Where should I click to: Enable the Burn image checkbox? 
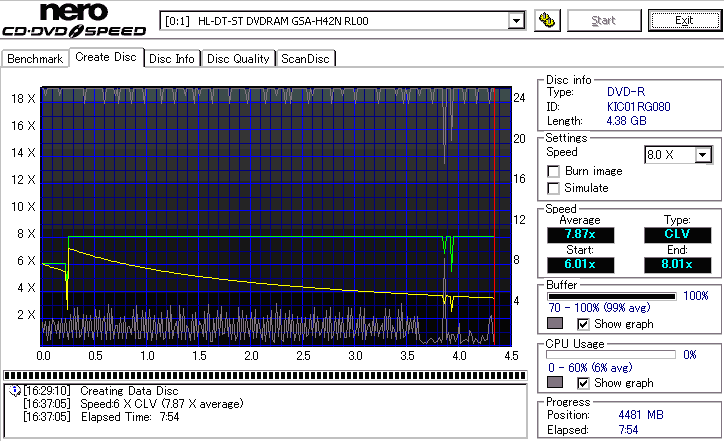(553, 171)
